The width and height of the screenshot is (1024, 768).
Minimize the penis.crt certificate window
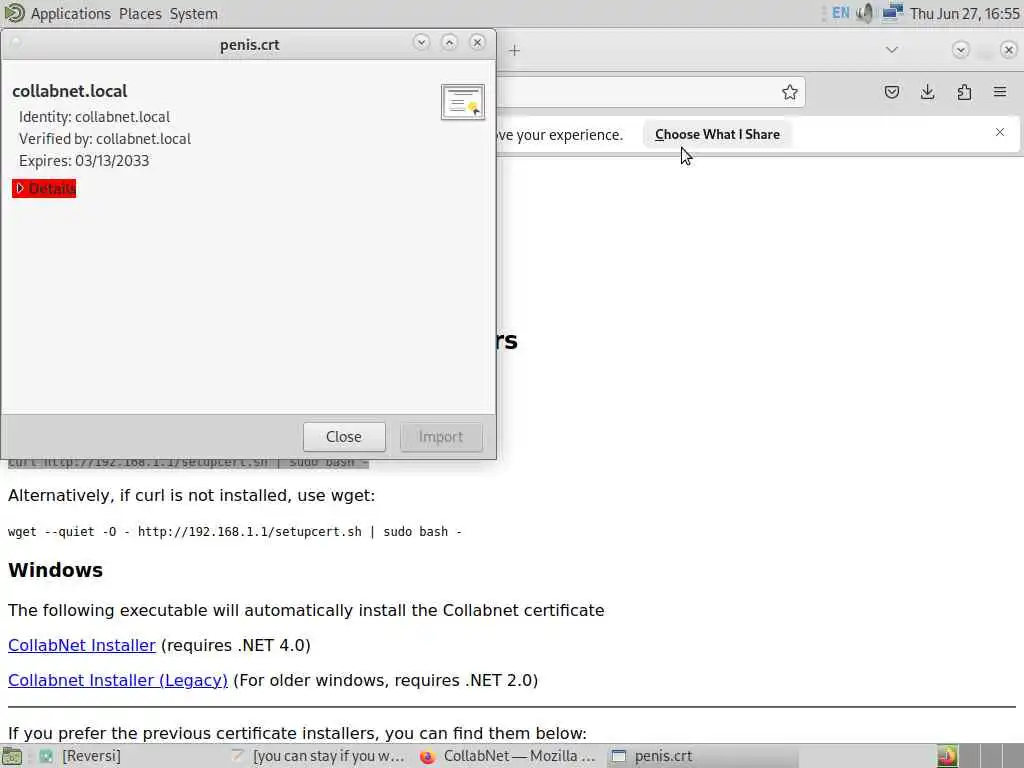click(x=421, y=42)
